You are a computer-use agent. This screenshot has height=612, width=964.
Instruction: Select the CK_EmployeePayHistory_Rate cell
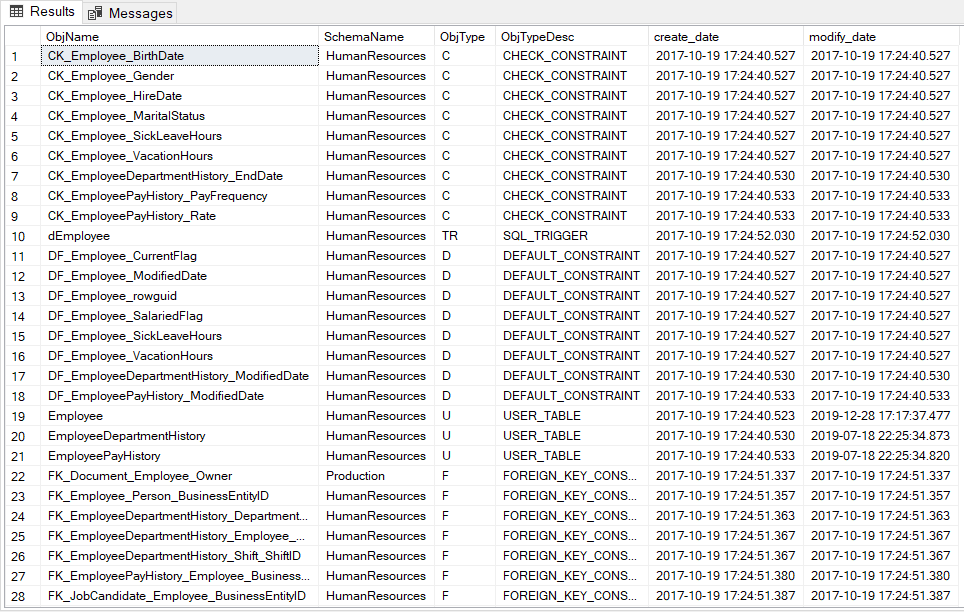click(180, 216)
